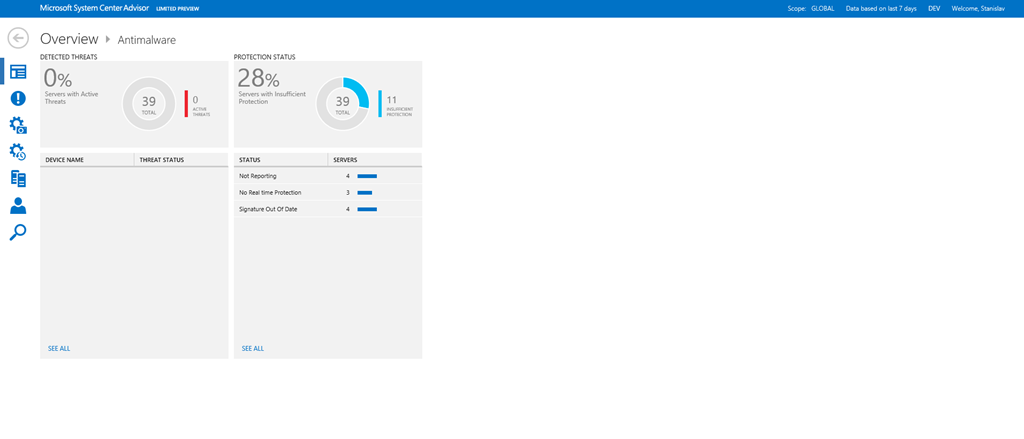Image resolution: width=1024 pixels, height=439 pixels.
Task: Click the back arrow button
Action: (x=18, y=39)
